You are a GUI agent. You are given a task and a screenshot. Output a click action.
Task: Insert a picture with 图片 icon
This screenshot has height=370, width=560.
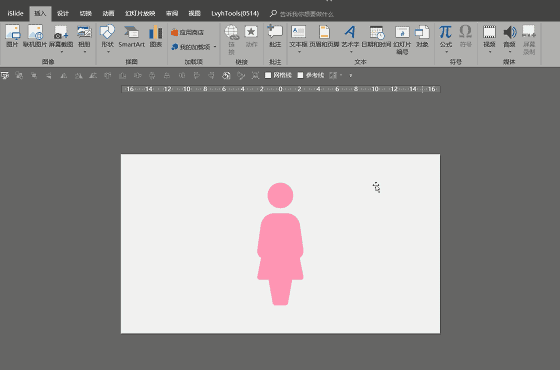click(x=12, y=36)
